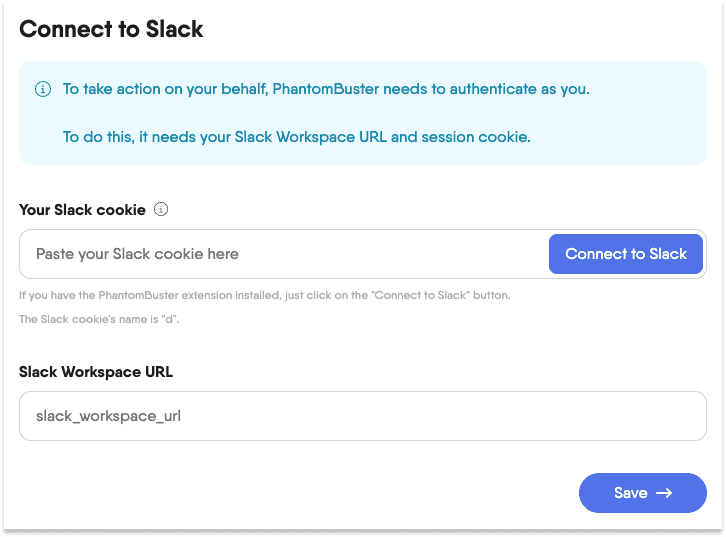Click the hint stating the cookie's name is d
This screenshot has width=726, height=537.
coord(100,320)
